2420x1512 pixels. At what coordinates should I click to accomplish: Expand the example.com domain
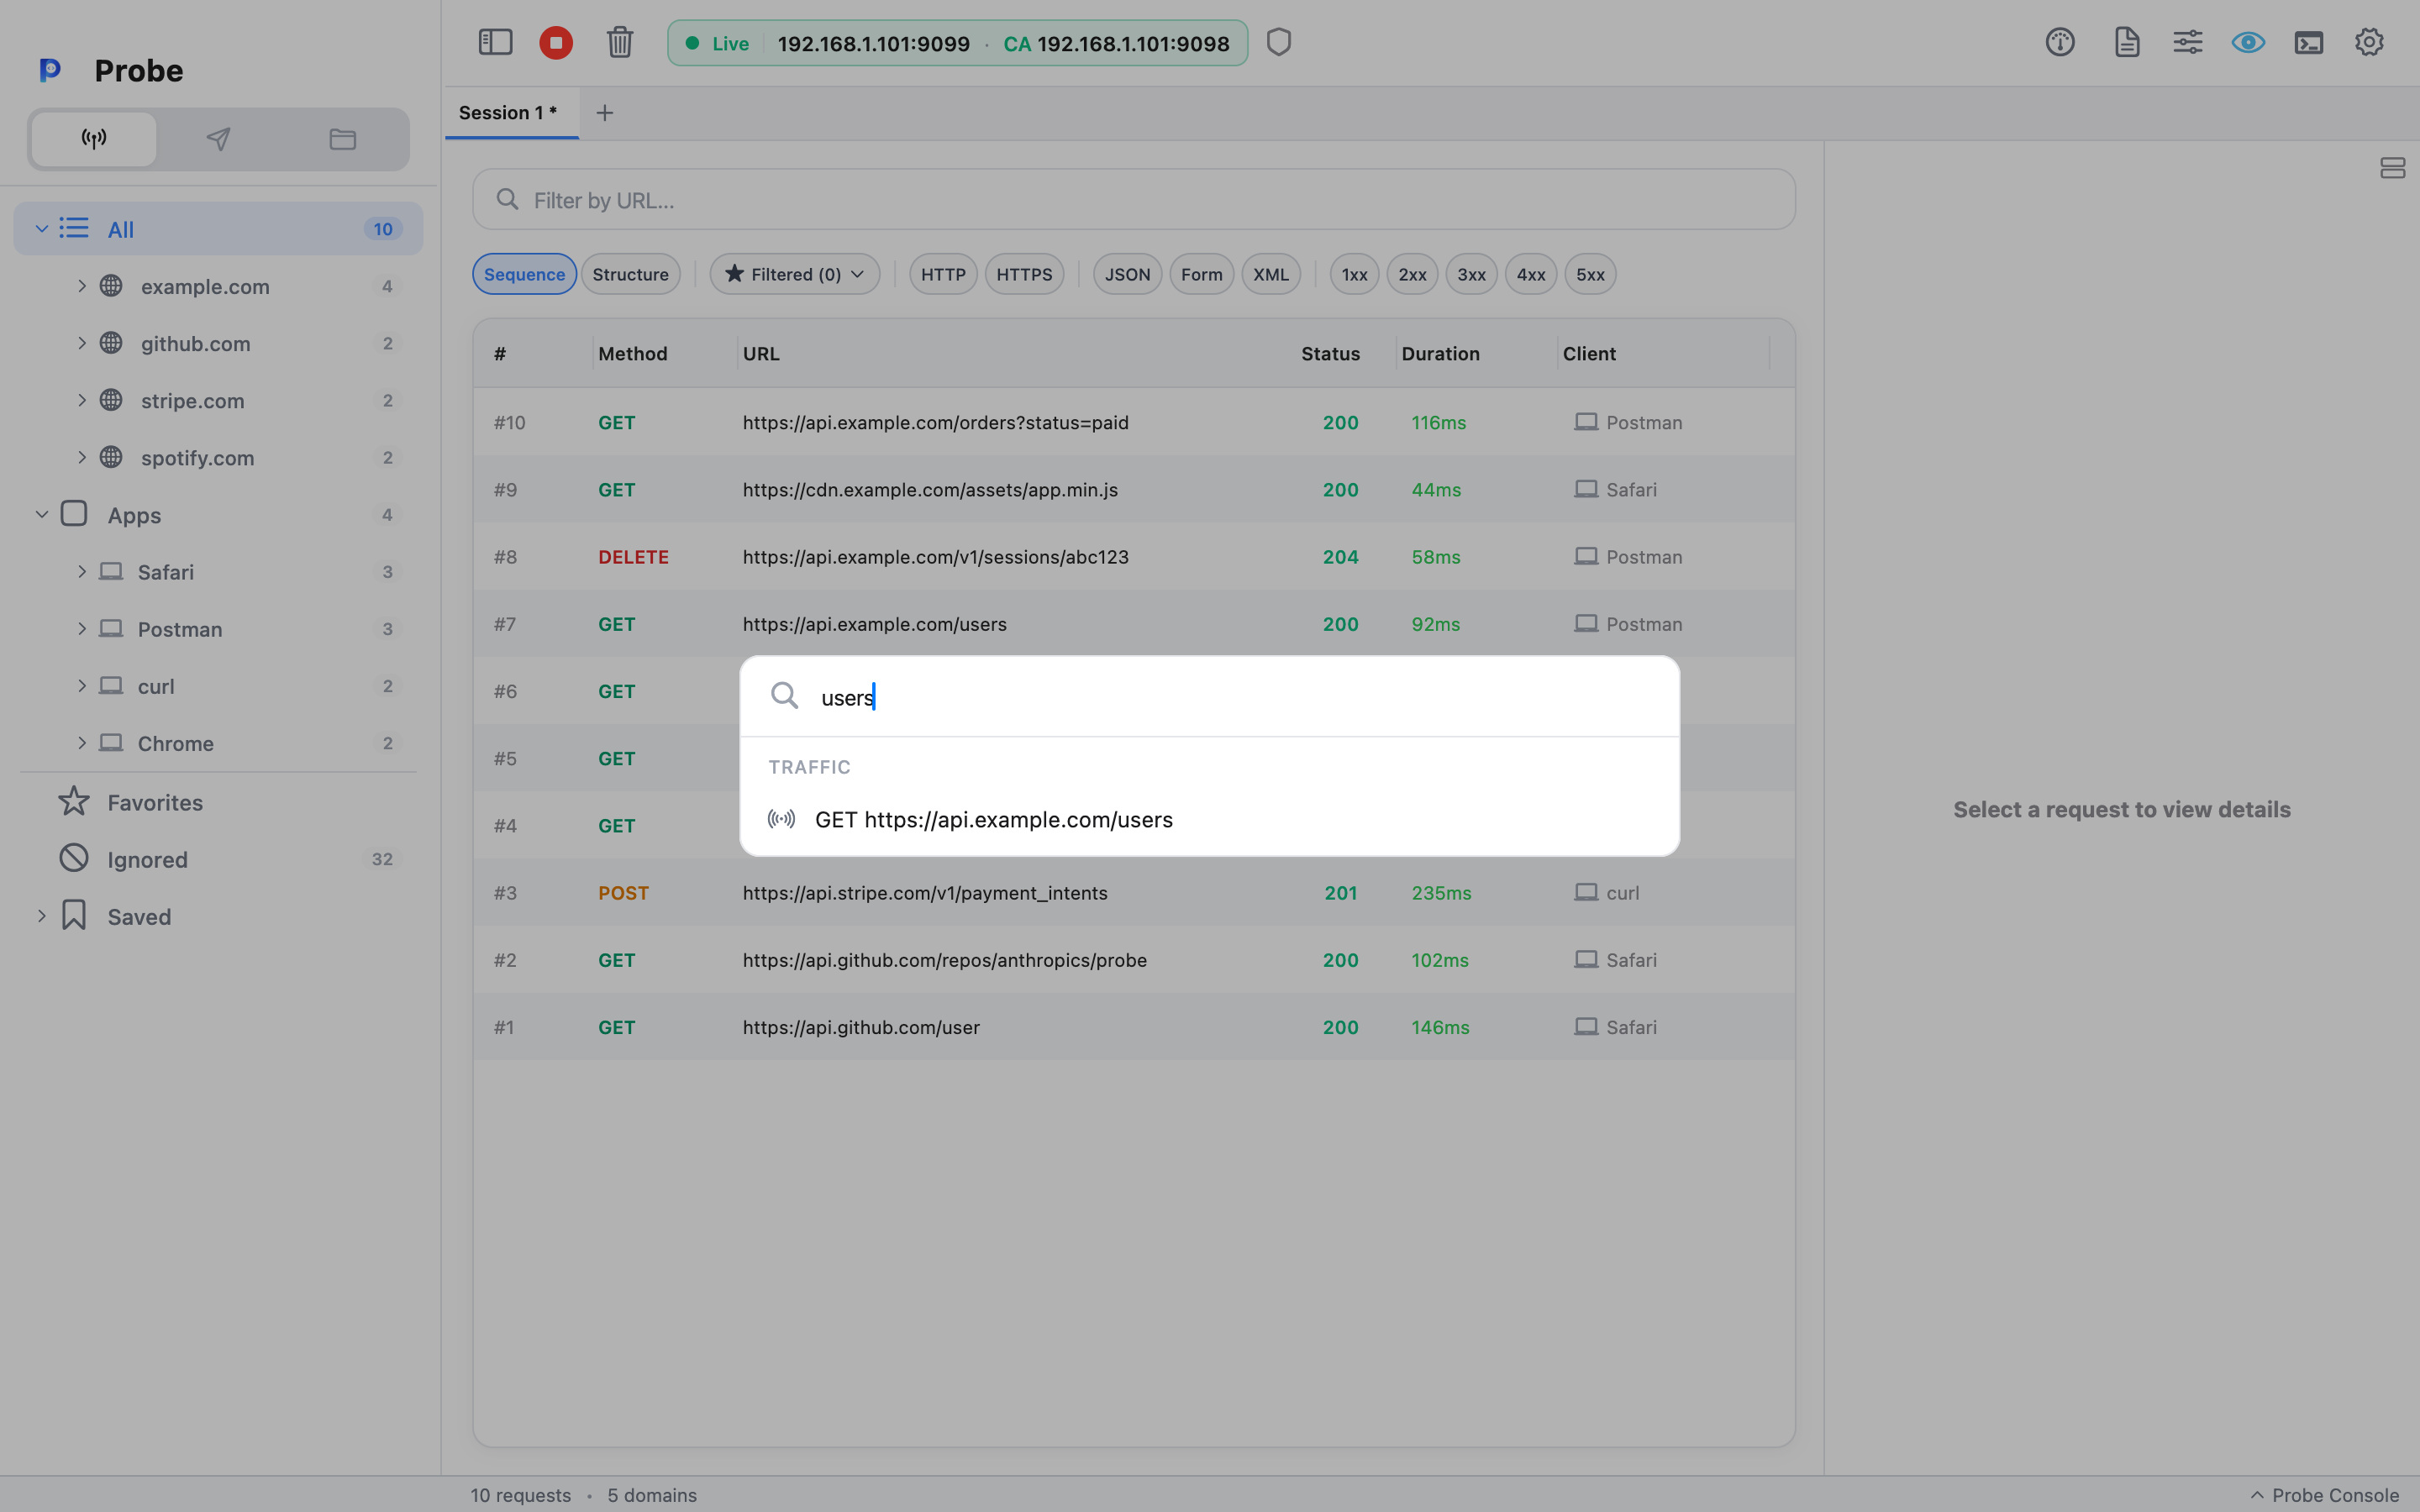[x=82, y=286]
